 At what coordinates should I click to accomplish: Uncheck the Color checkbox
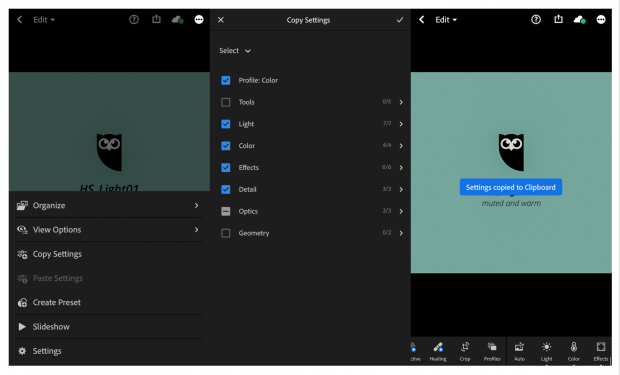[226, 146]
